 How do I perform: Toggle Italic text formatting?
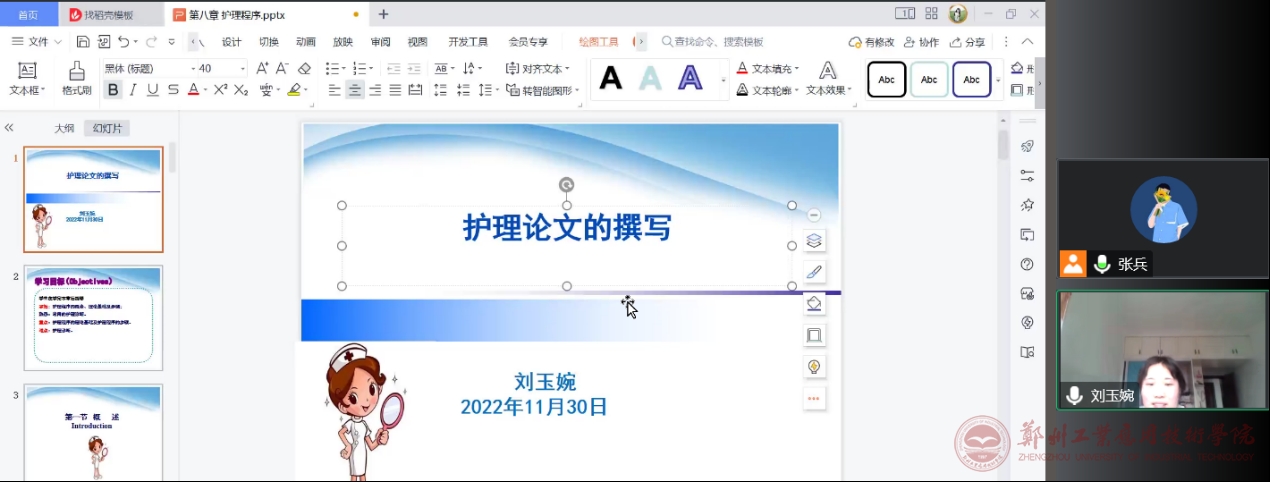coord(133,90)
